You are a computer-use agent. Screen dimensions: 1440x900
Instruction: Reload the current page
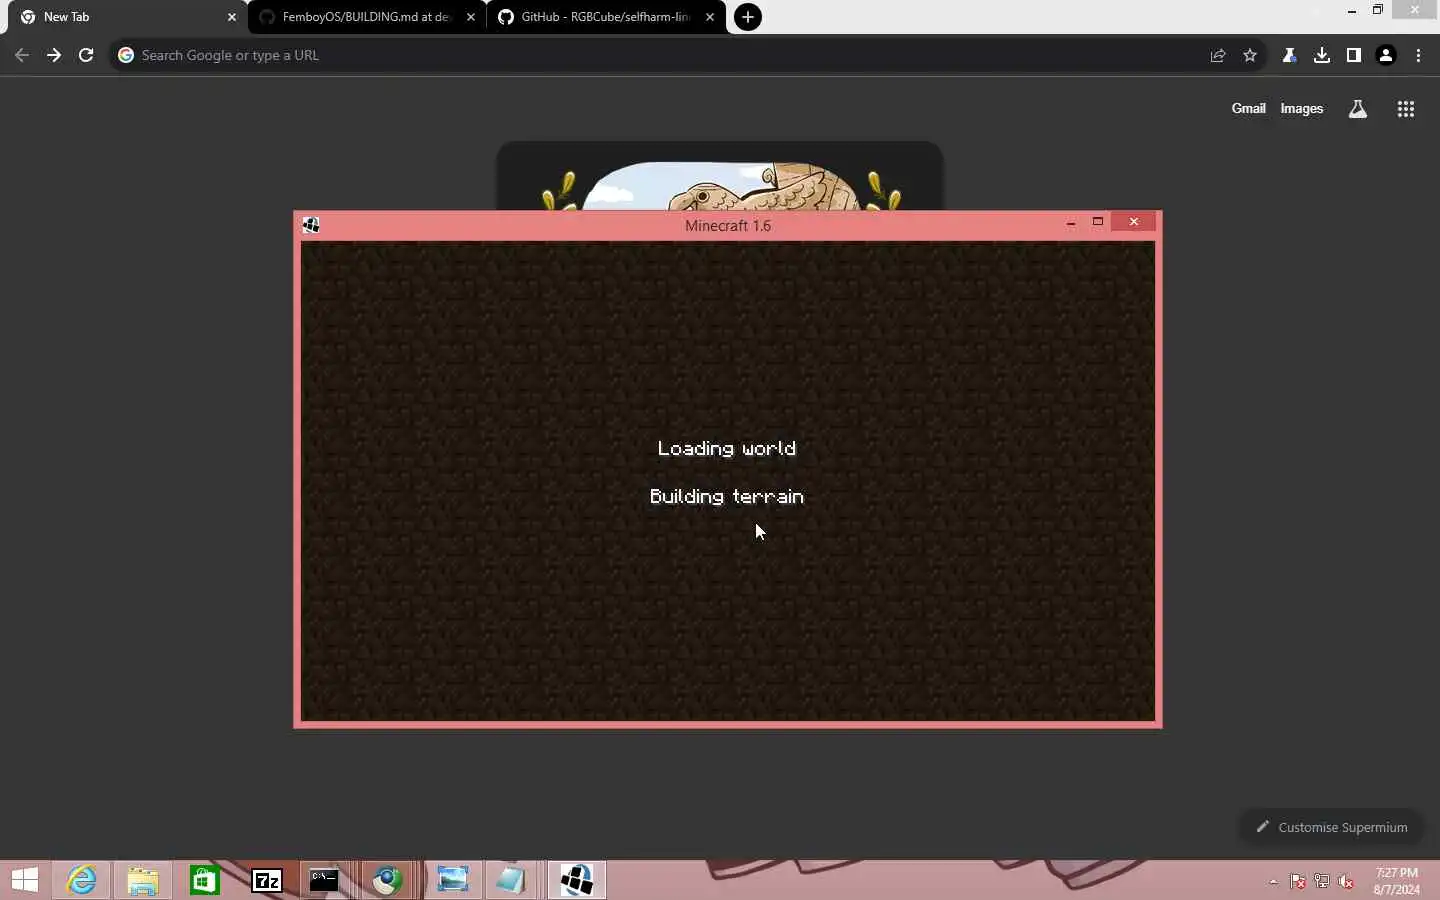86,56
